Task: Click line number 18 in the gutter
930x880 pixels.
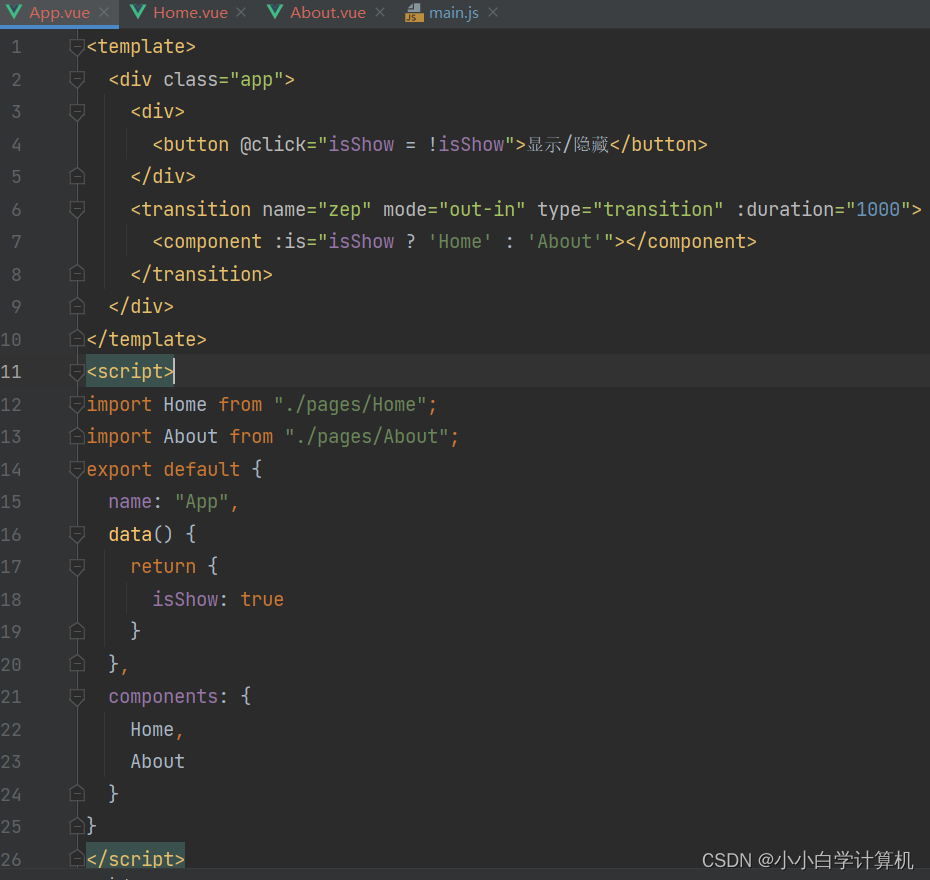Action: [x=11, y=600]
